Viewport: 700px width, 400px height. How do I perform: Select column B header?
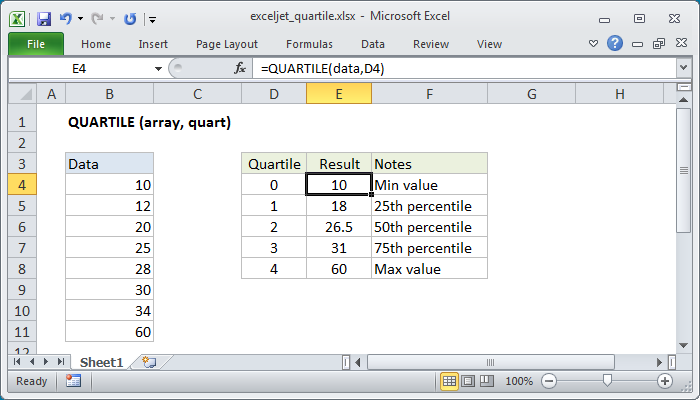coord(109,94)
